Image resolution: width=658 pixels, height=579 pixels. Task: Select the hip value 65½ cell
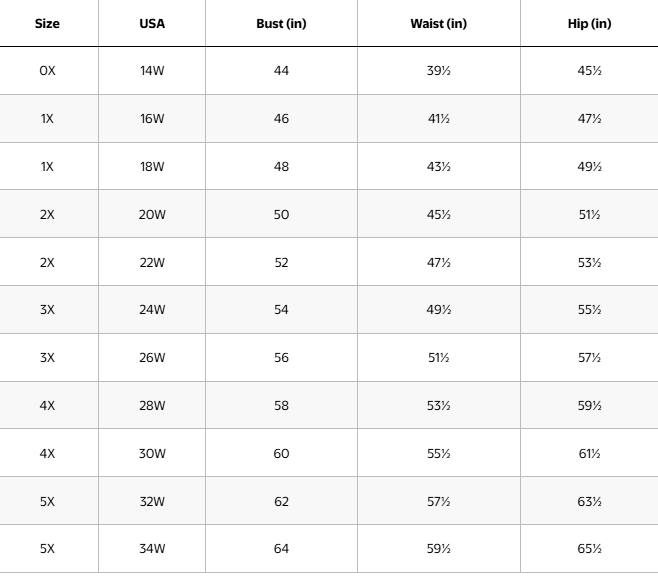588,548
